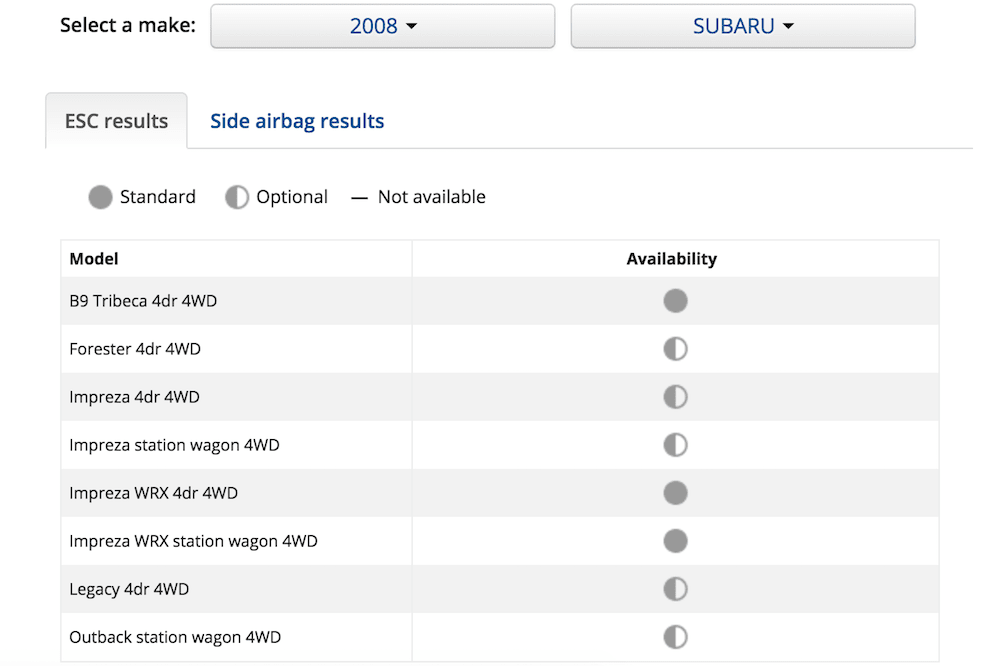
Task: Click the 'Select a make:' label
Action: (128, 25)
